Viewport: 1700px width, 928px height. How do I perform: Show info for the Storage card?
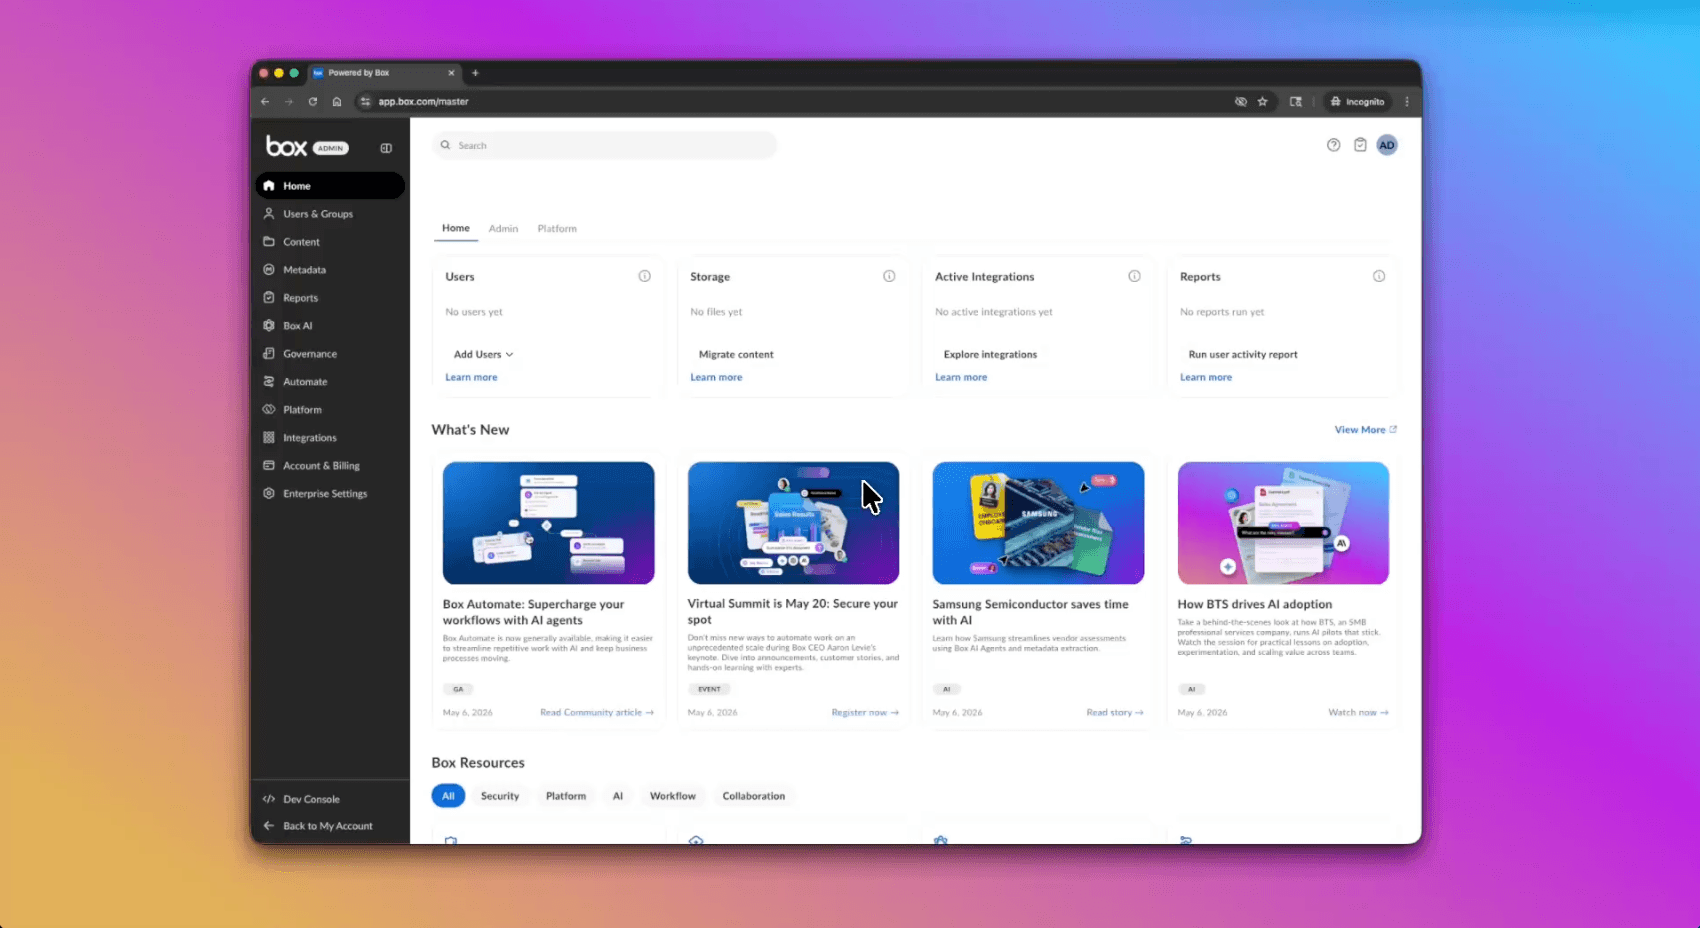click(x=889, y=276)
